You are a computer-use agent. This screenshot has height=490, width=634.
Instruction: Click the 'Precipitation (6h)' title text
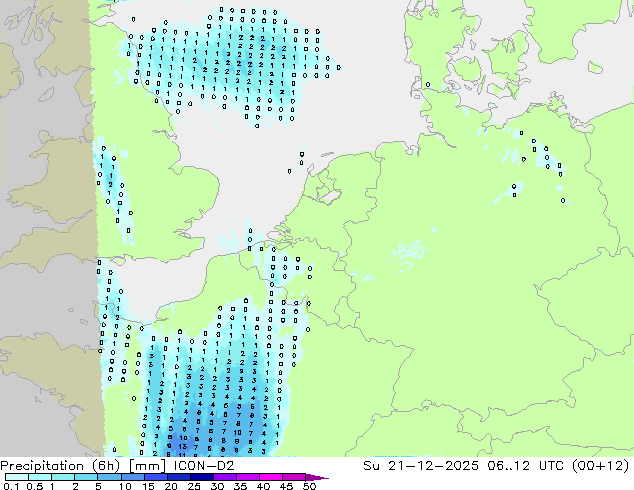click(x=60, y=466)
